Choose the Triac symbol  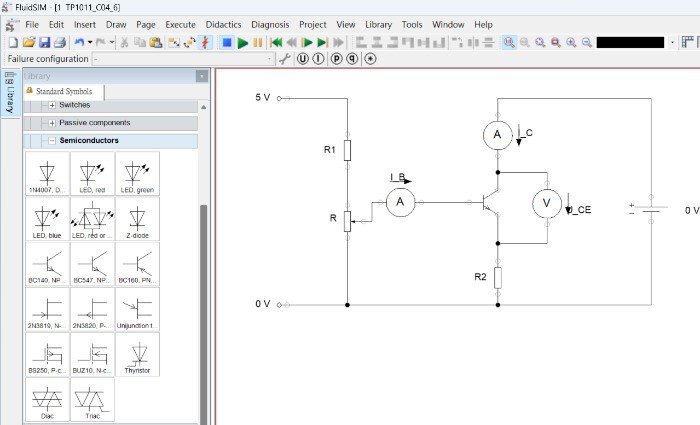coord(92,399)
